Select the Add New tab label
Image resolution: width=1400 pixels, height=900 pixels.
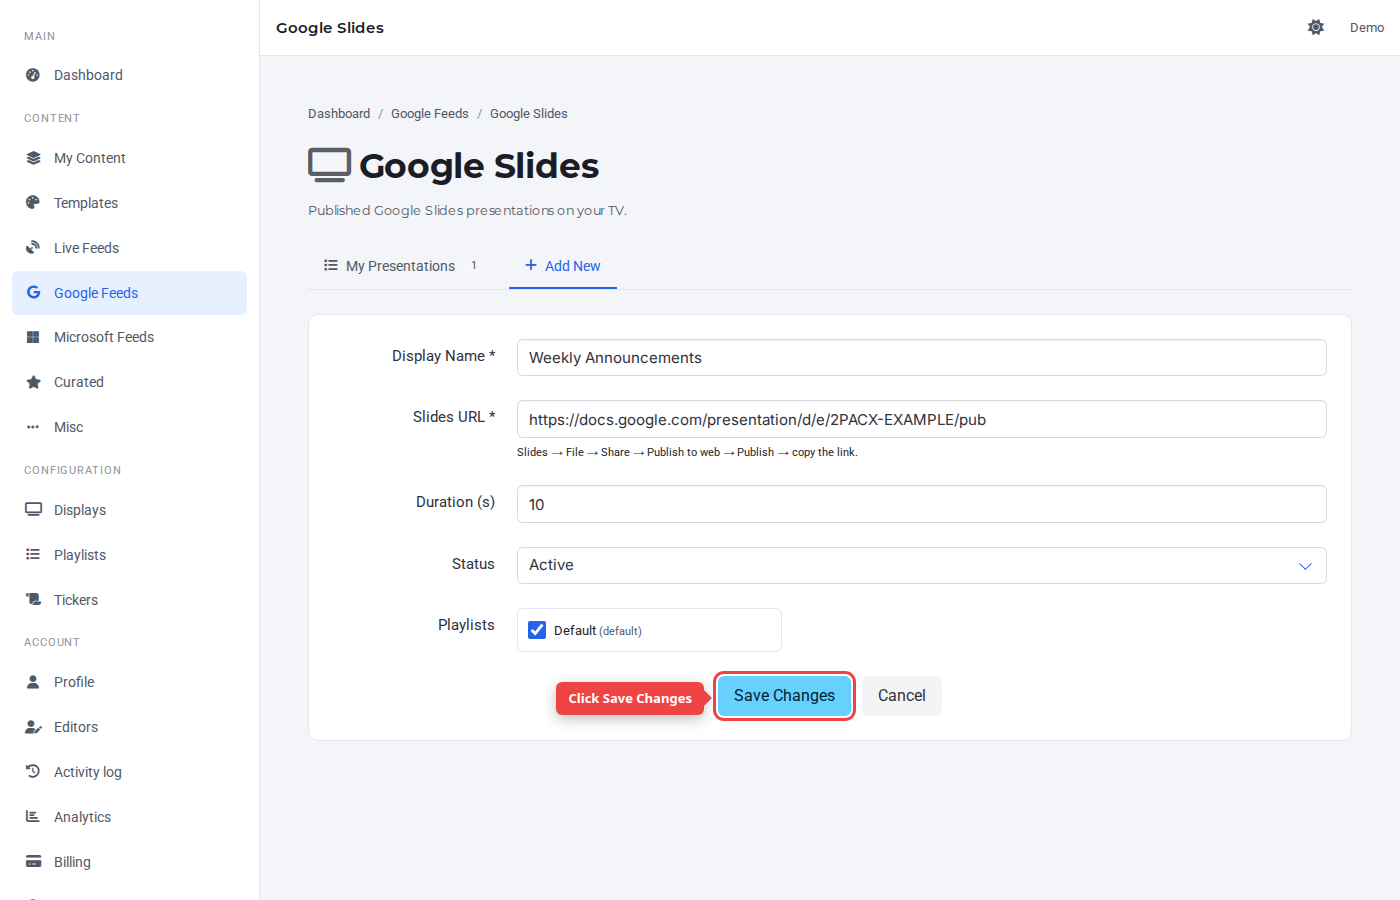572,266
